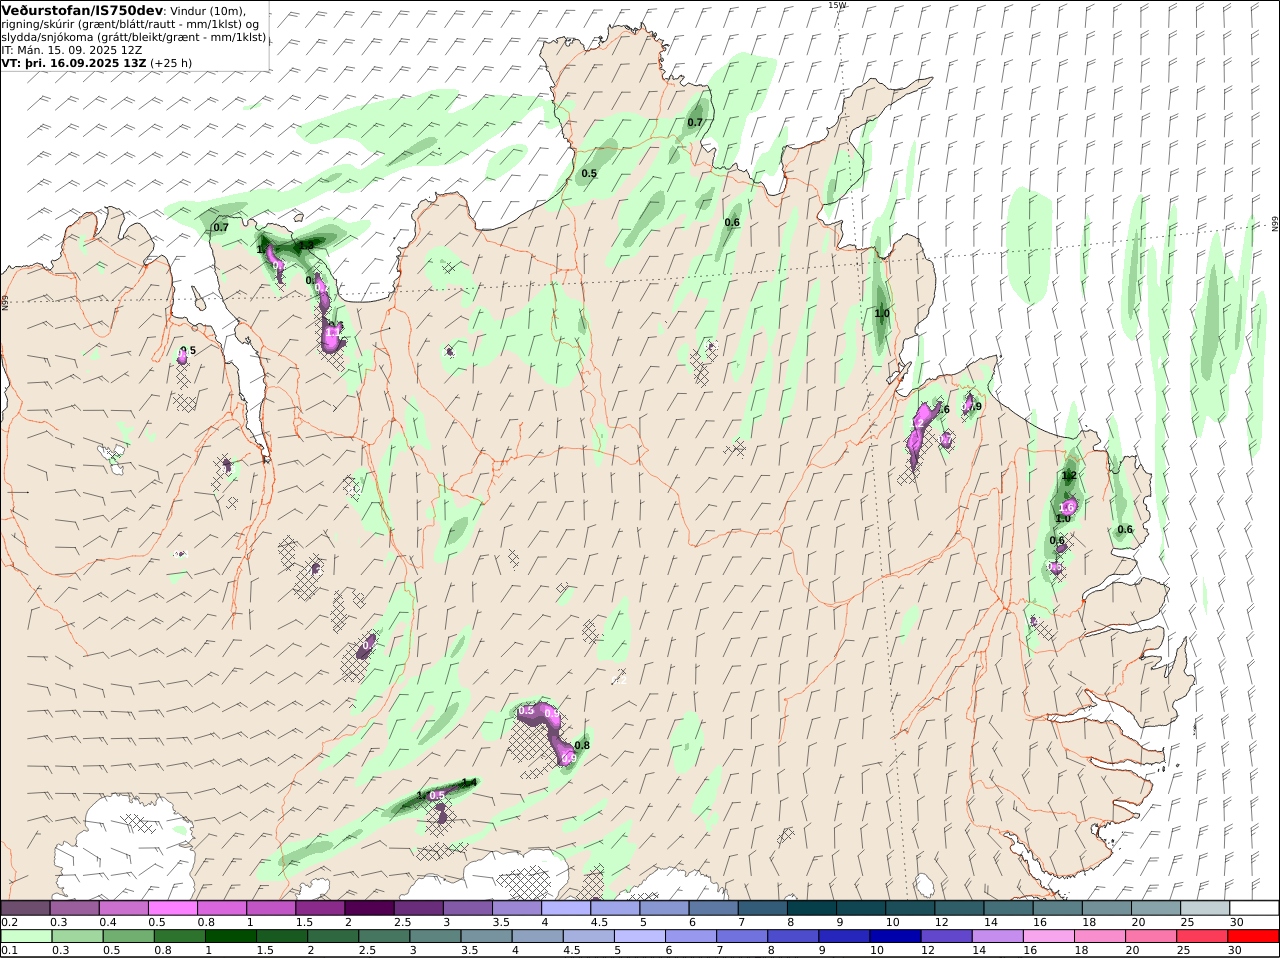Choose the green-row swatch between 0.5 and 0.8
The width and height of the screenshot is (1280, 958).
[x=128, y=936]
